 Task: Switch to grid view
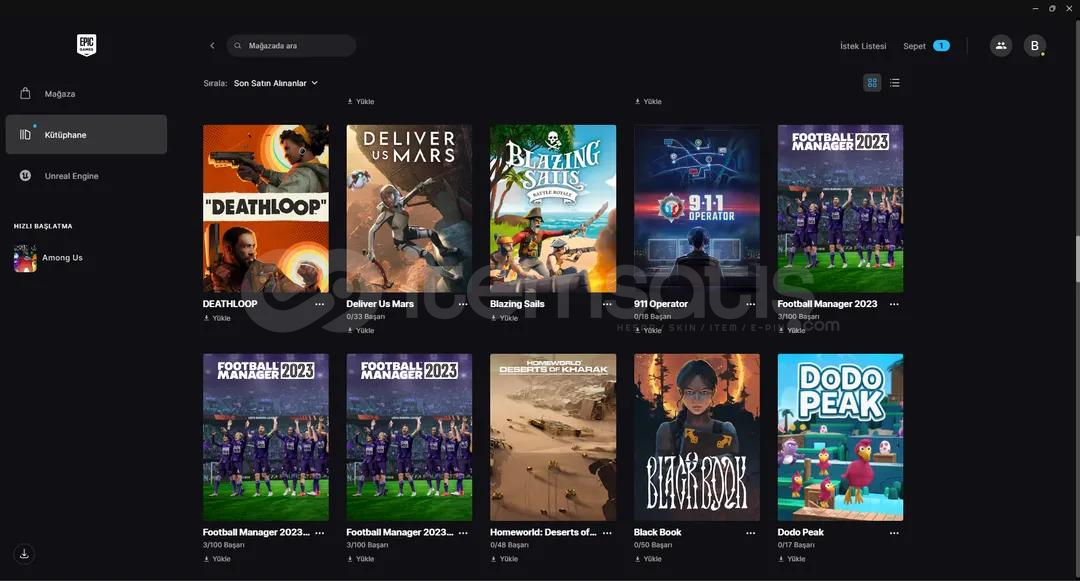(872, 83)
